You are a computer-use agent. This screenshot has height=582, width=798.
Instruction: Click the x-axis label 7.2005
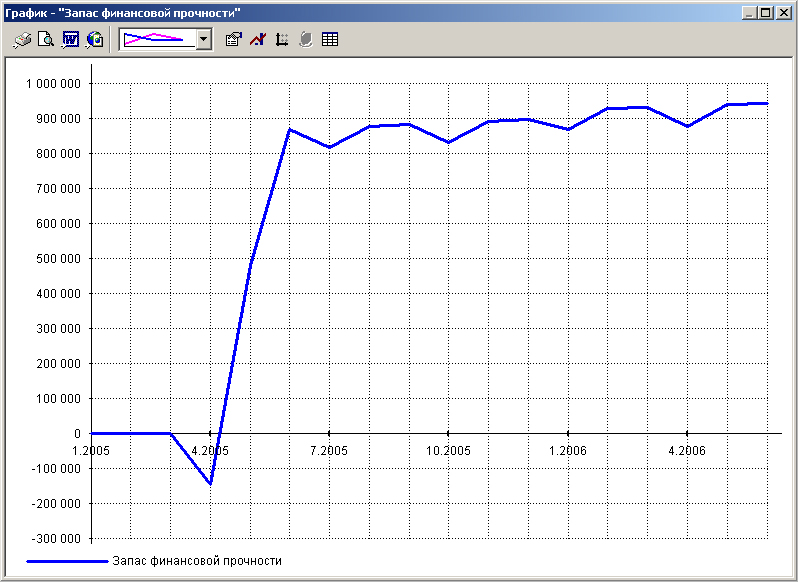[329, 451]
